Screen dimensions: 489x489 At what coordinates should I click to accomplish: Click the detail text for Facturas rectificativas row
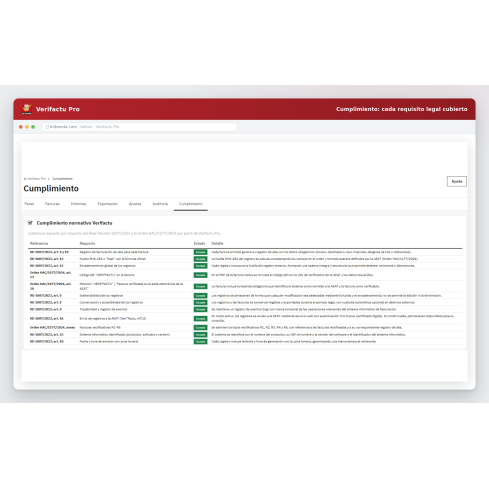[306, 327]
